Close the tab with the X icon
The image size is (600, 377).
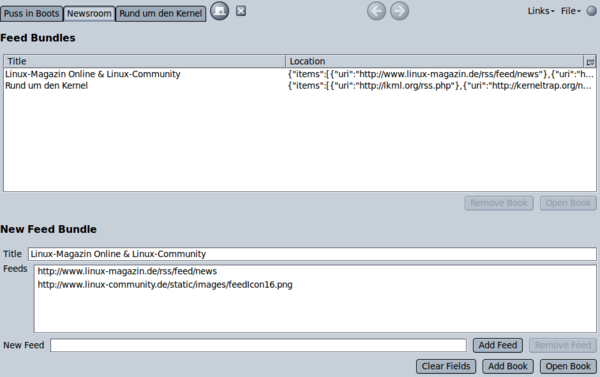pyautogui.click(x=241, y=11)
